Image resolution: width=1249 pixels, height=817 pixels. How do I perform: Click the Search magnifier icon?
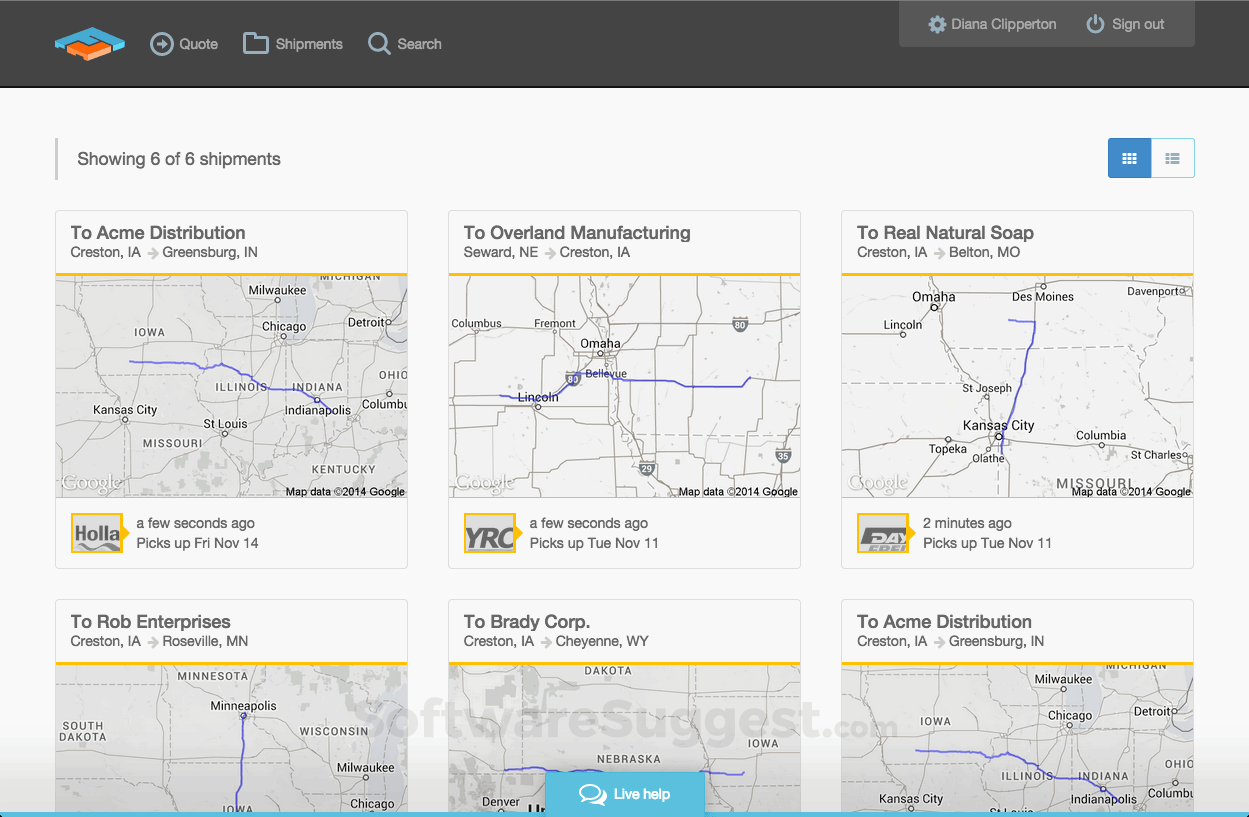click(x=378, y=43)
